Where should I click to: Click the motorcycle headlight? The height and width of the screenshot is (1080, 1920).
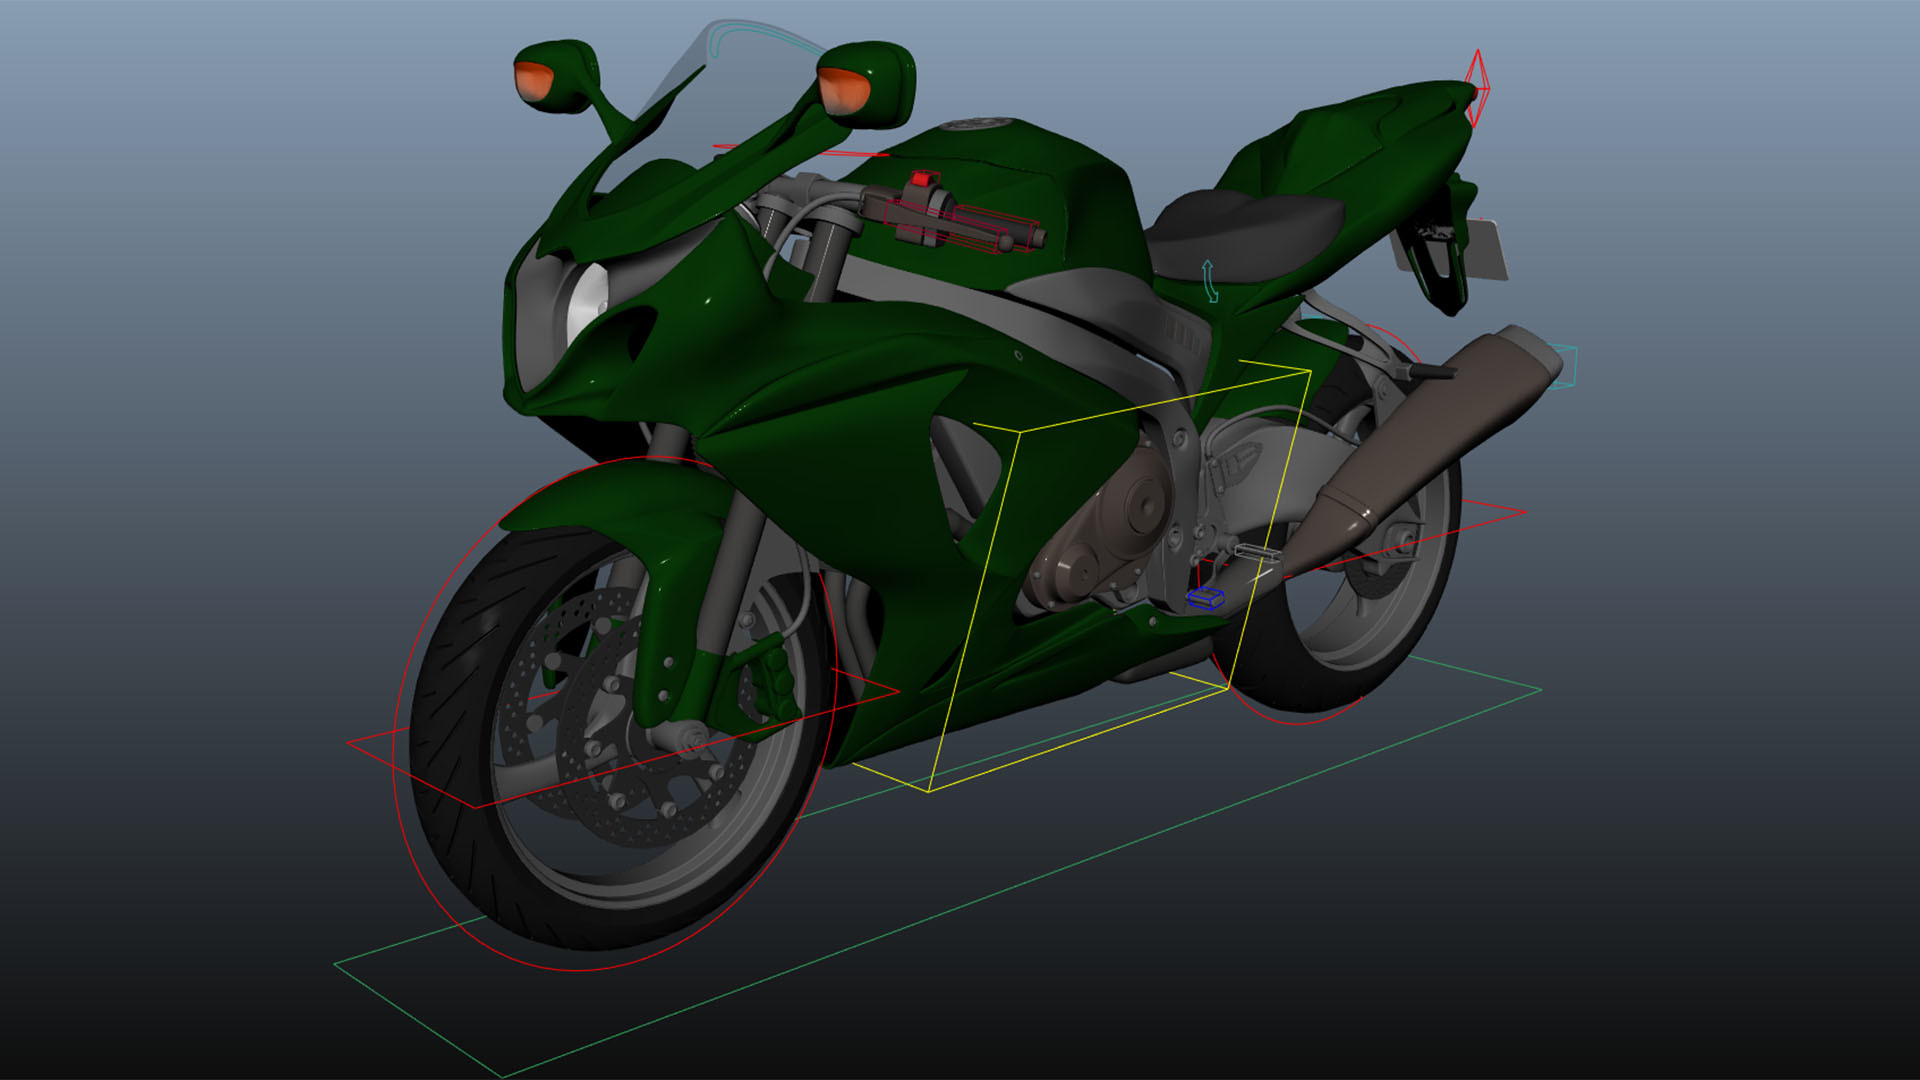click(x=570, y=290)
